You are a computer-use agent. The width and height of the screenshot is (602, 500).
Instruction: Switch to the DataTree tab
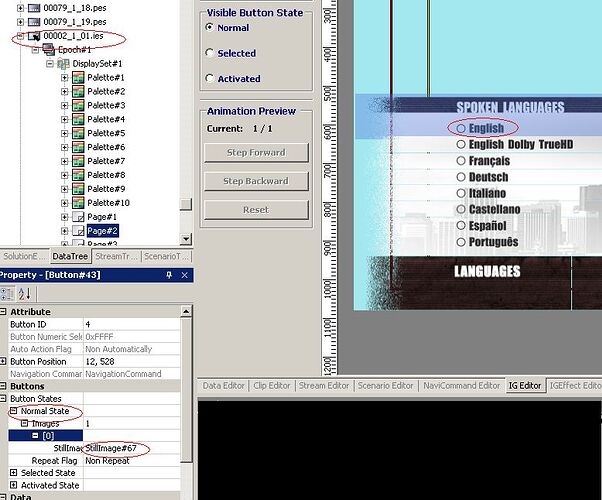[70, 257]
